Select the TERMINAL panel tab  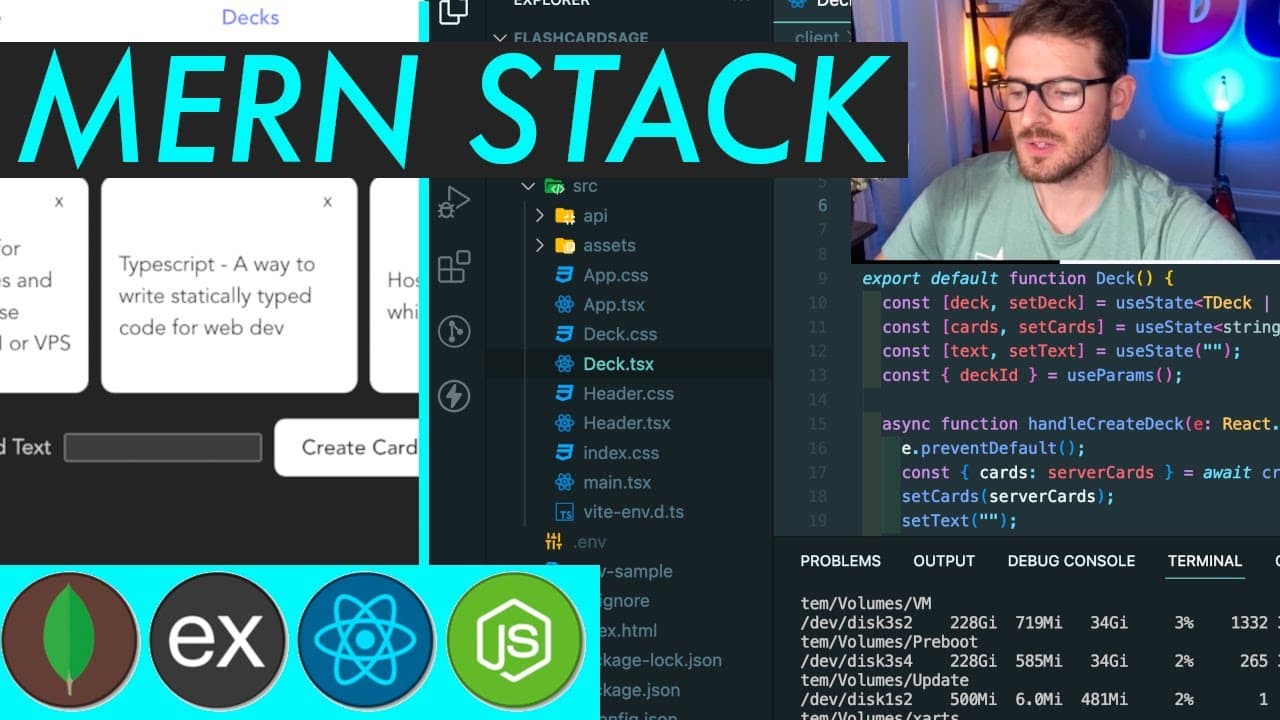(1205, 561)
